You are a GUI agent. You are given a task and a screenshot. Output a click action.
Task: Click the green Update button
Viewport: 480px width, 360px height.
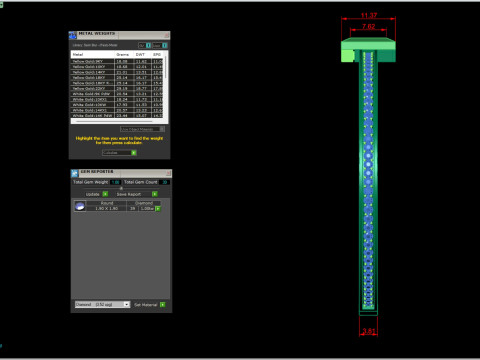[105, 194]
